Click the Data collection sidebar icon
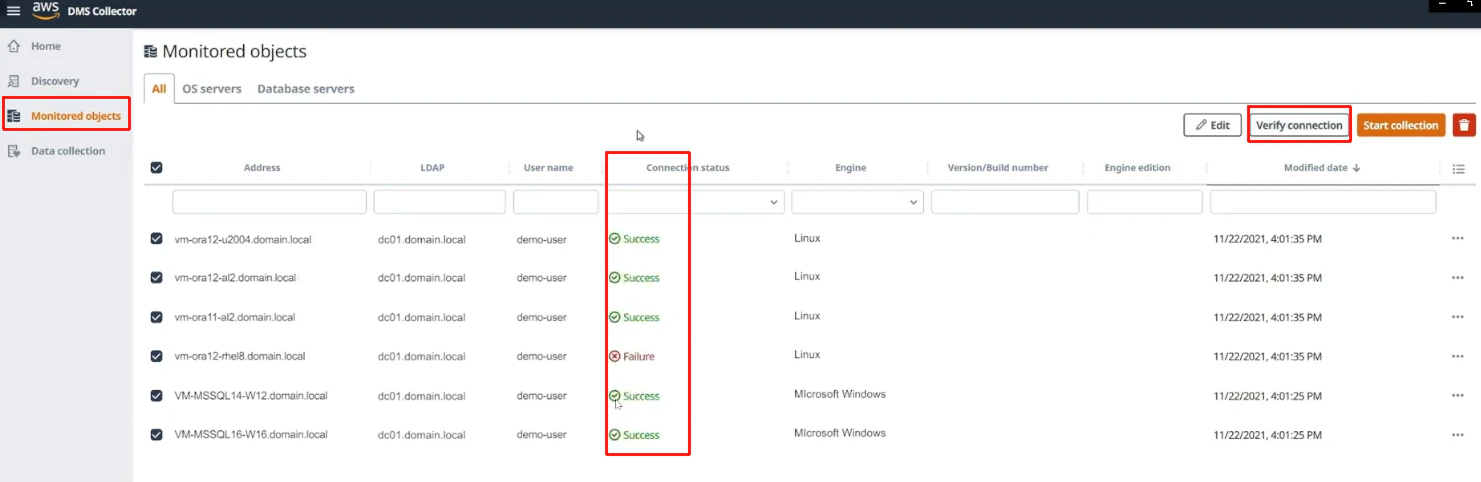The height and width of the screenshot is (482, 1481). 14,151
